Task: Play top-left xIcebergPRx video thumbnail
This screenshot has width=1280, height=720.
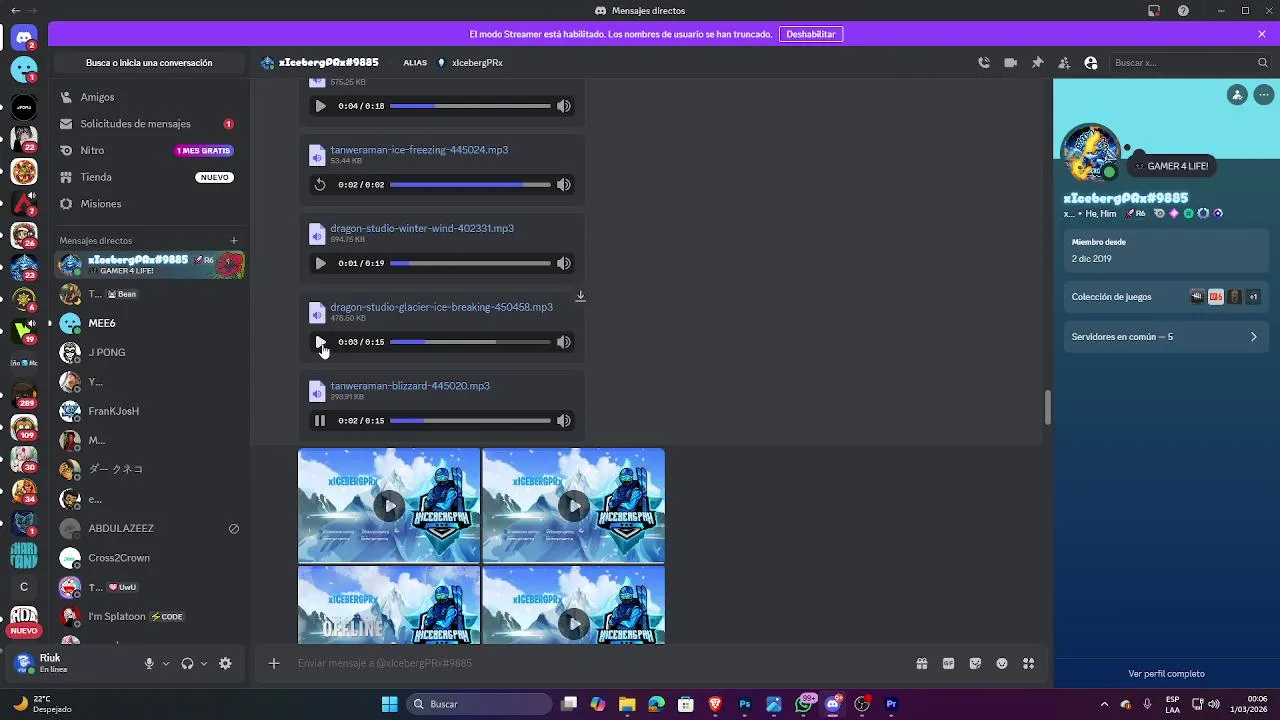Action: (x=389, y=506)
